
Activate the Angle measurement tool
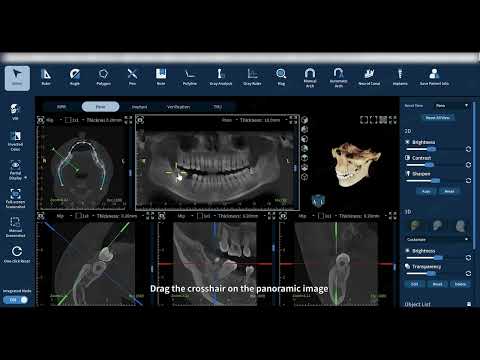75,77
